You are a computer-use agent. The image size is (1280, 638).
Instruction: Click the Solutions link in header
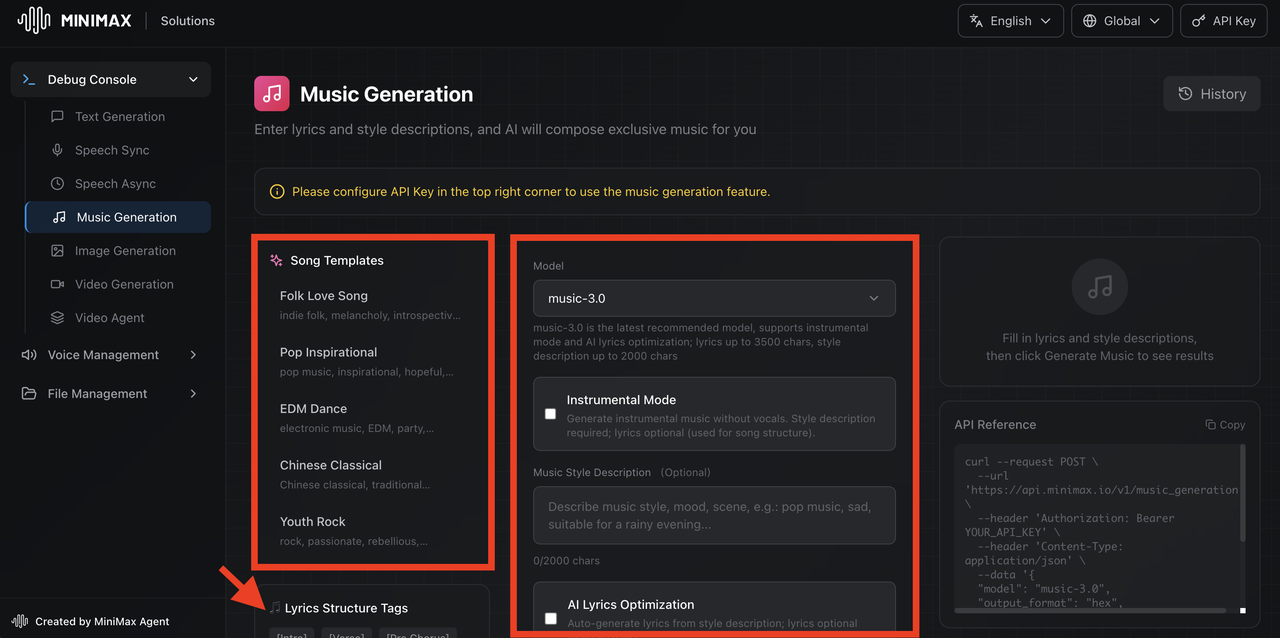(188, 21)
